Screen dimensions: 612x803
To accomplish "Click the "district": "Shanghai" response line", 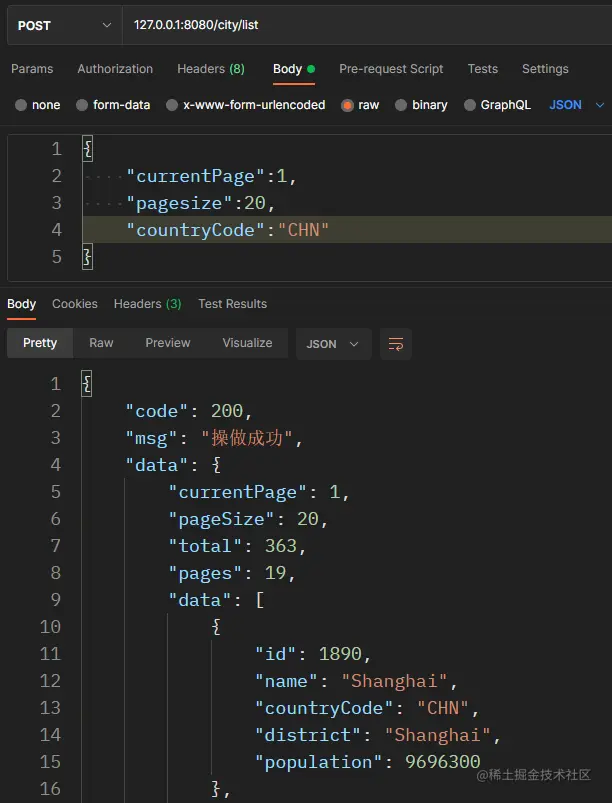I will coord(378,735).
